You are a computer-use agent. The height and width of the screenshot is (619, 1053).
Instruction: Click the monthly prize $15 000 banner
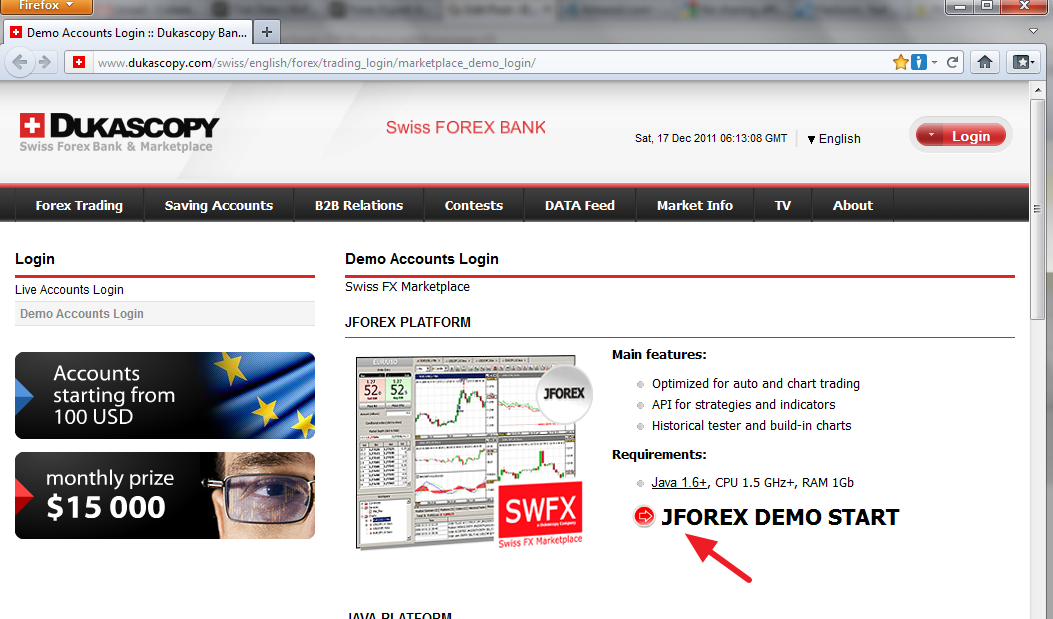click(x=165, y=495)
